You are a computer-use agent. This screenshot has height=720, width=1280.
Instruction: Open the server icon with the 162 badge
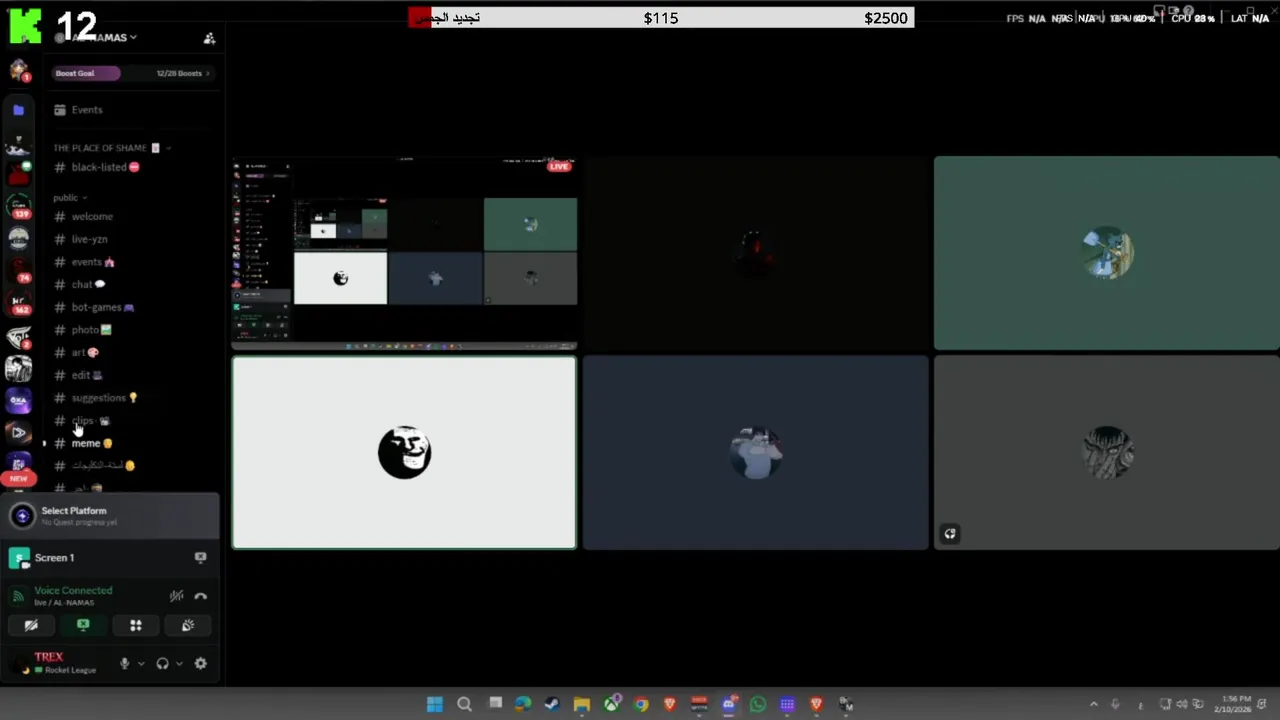(18, 303)
